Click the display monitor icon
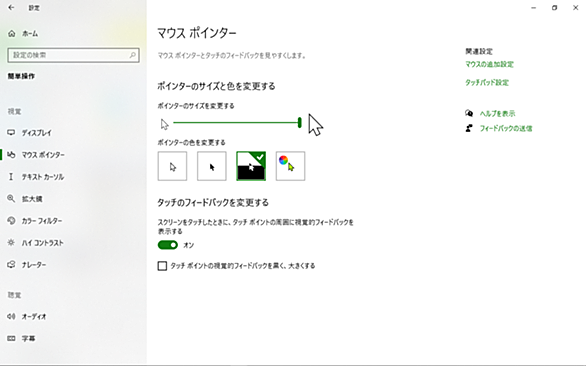Screen dimensions: 586x366 (x=11, y=133)
